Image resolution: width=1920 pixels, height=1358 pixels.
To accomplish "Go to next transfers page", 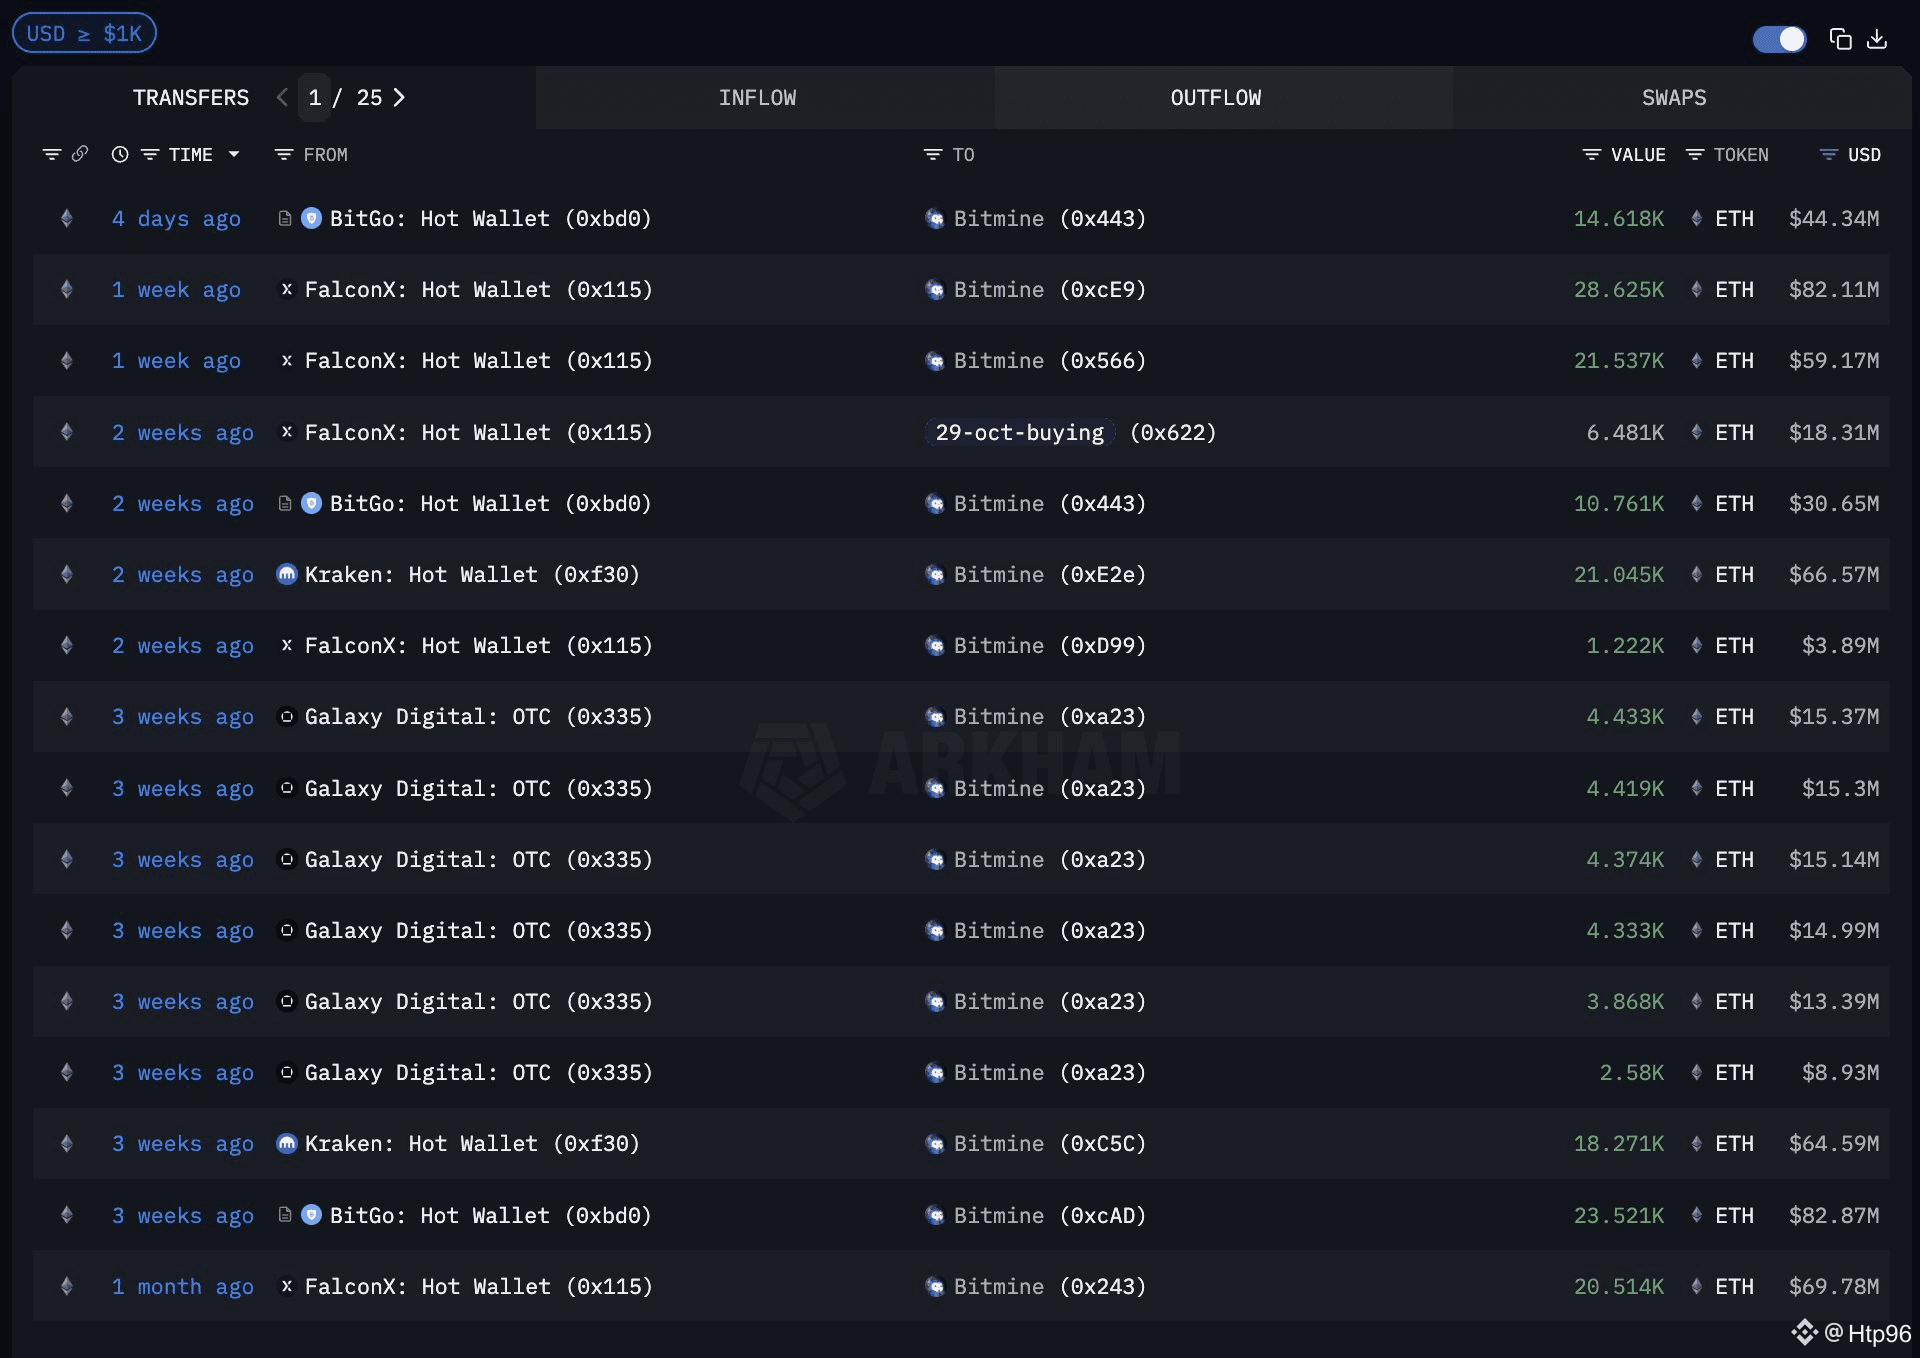I will click(x=399, y=98).
